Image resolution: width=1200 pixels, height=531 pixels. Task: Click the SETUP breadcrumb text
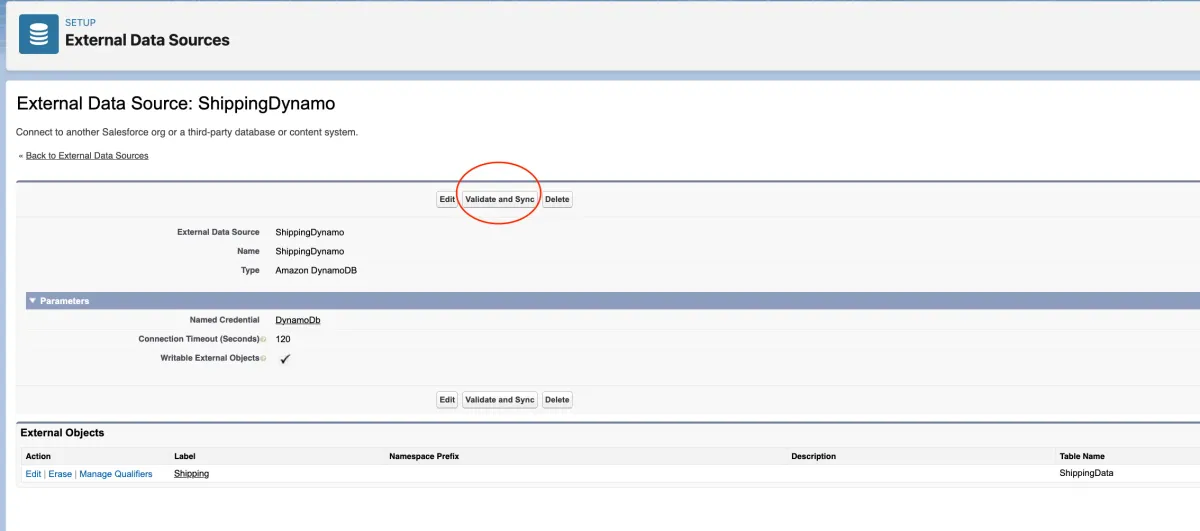pyautogui.click(x=80, y=22)
